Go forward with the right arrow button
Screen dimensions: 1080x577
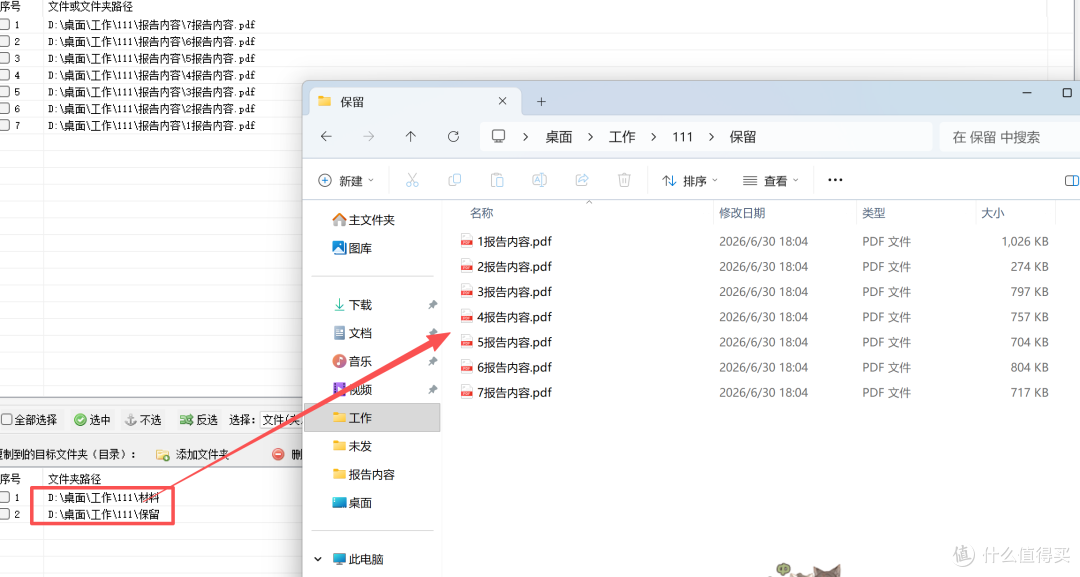(368, 136)
